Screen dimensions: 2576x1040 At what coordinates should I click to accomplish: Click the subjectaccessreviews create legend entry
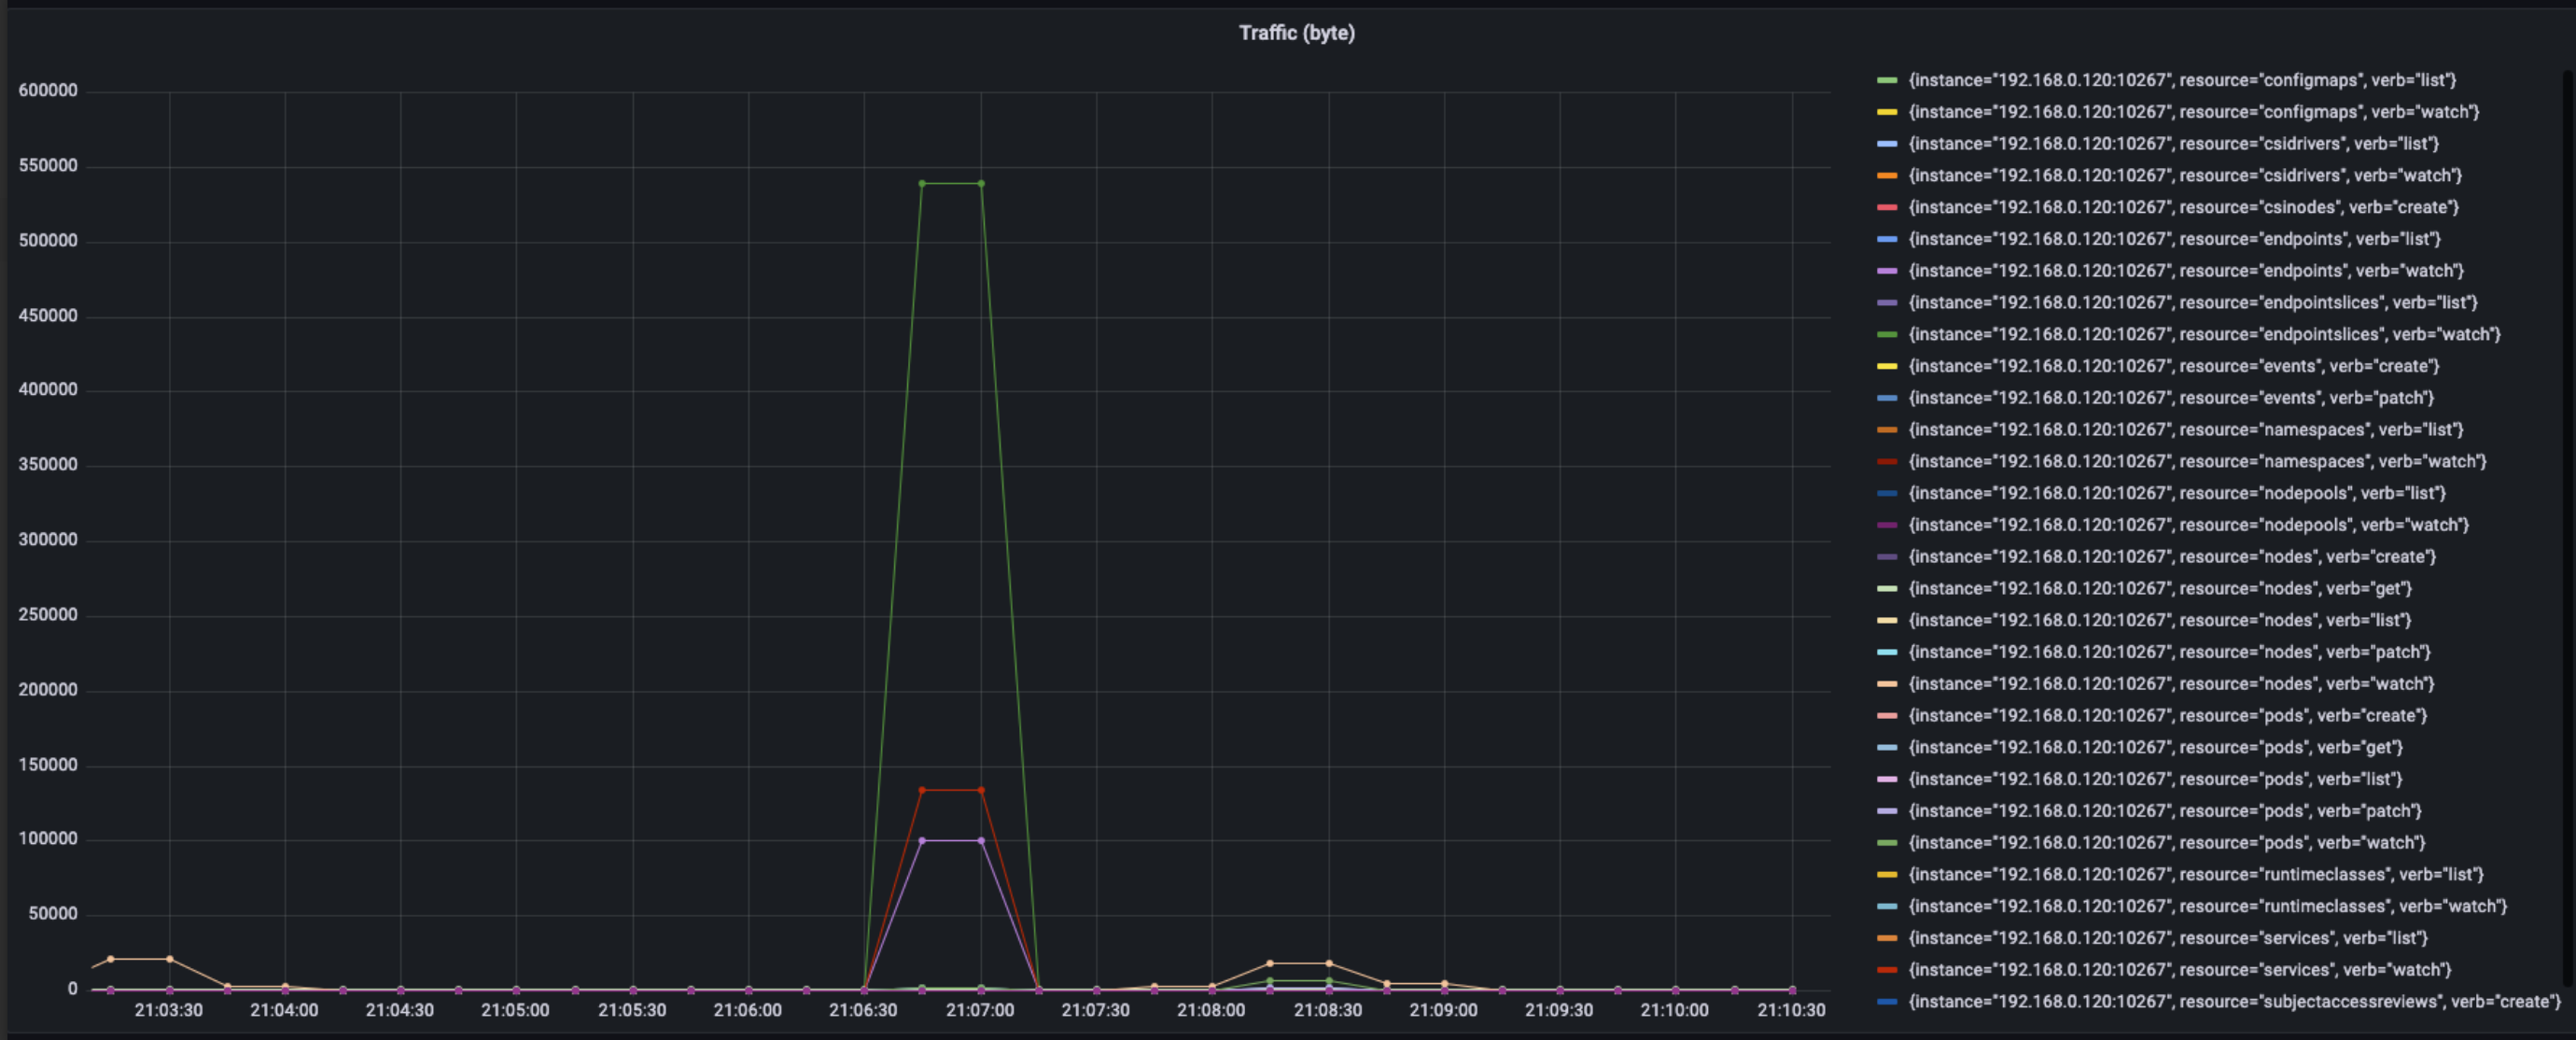click(2234, 1002)
